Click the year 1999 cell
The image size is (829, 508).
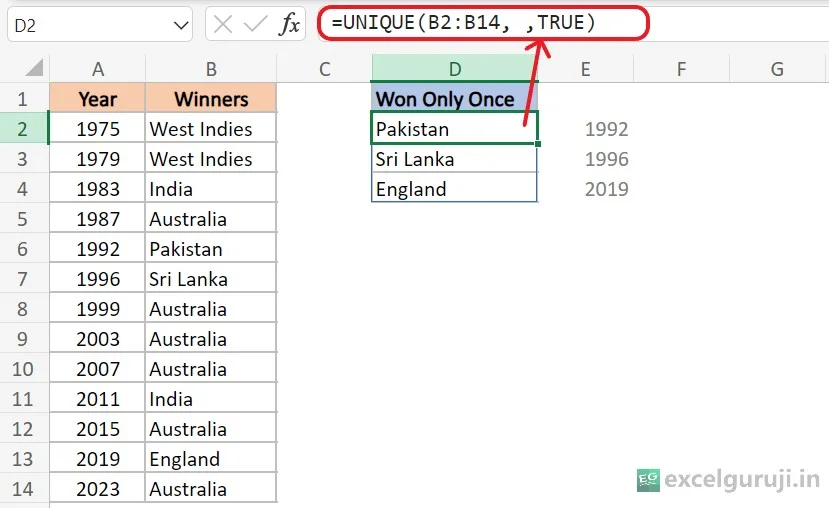tap(98, 309)
